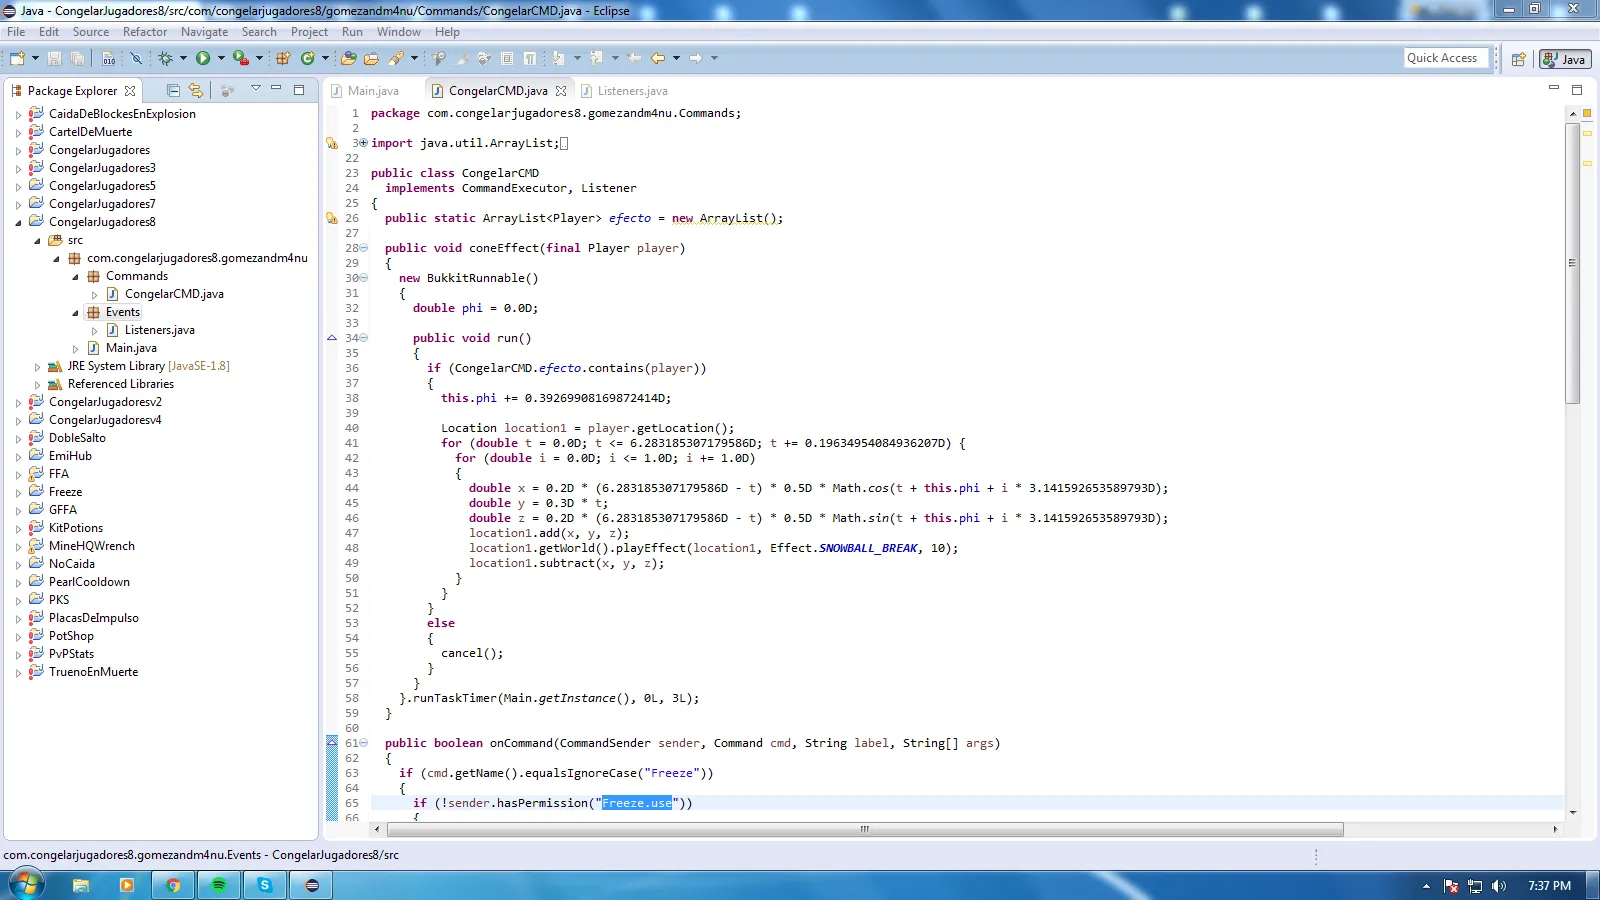Image resolution: width=1600 pixels, height=900 pixels.
Task: Toggle fold marker on line 28
Action: point(364,248)
